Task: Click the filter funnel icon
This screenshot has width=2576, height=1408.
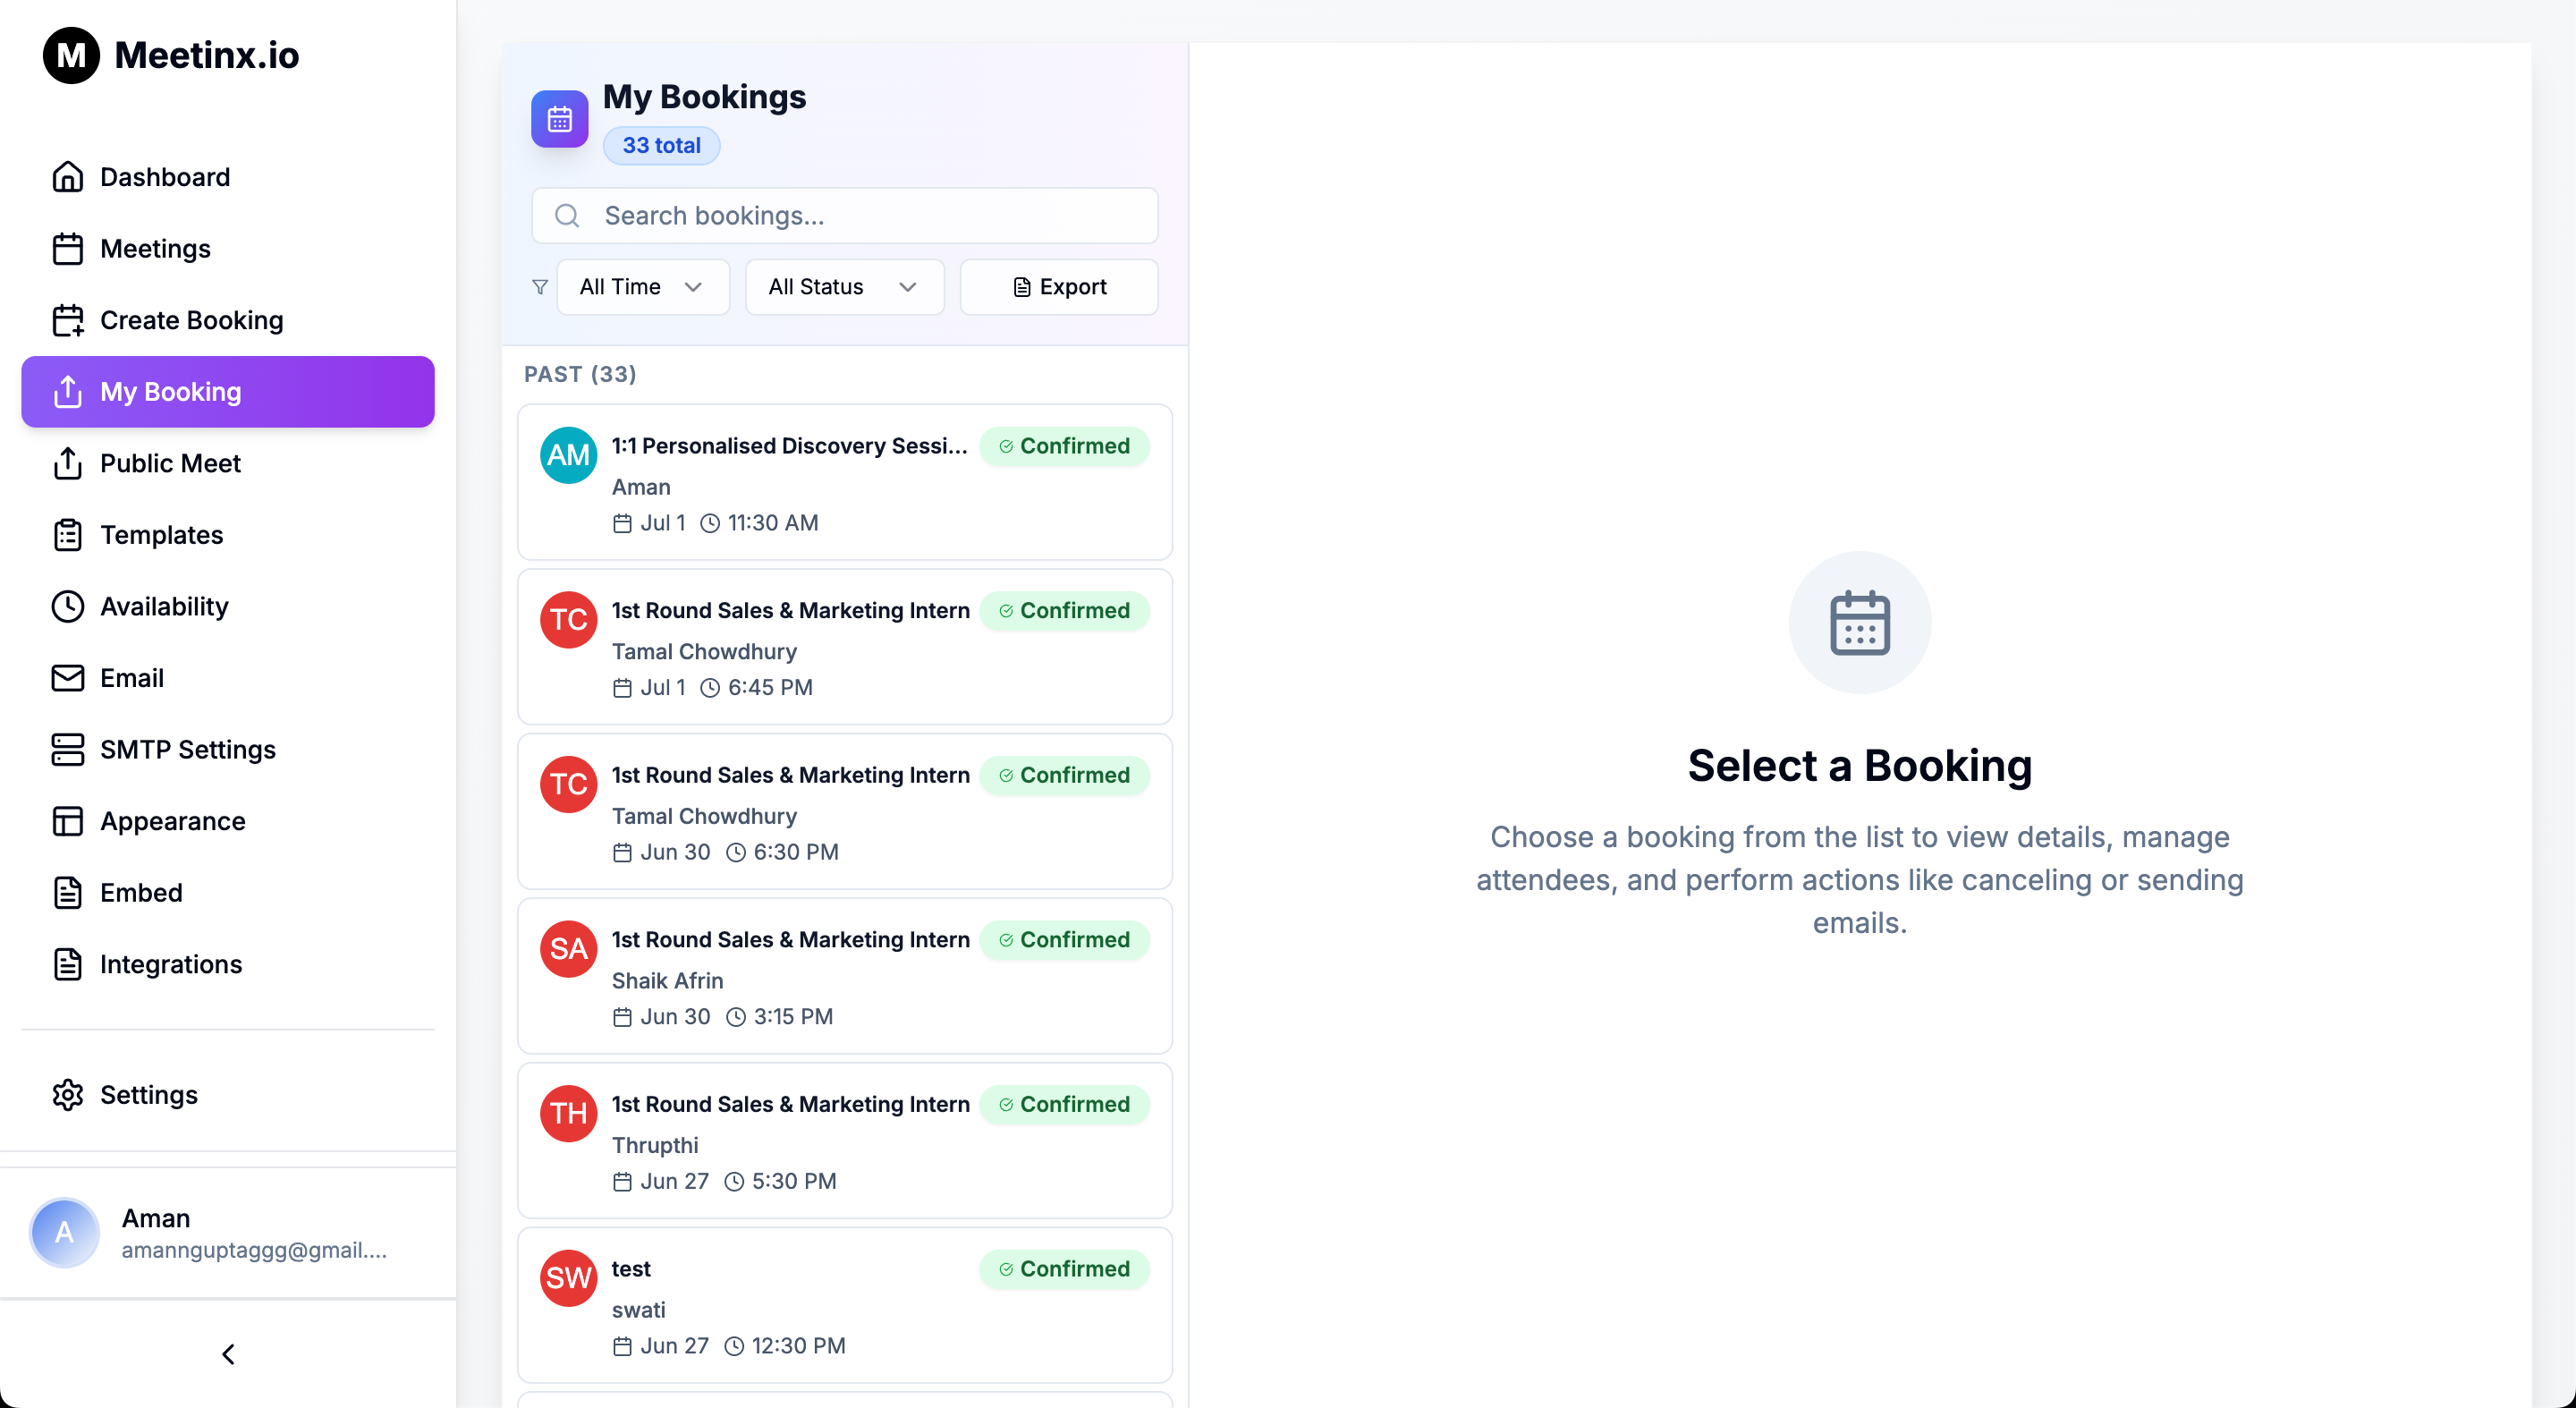Action: [x=540, y=287]
